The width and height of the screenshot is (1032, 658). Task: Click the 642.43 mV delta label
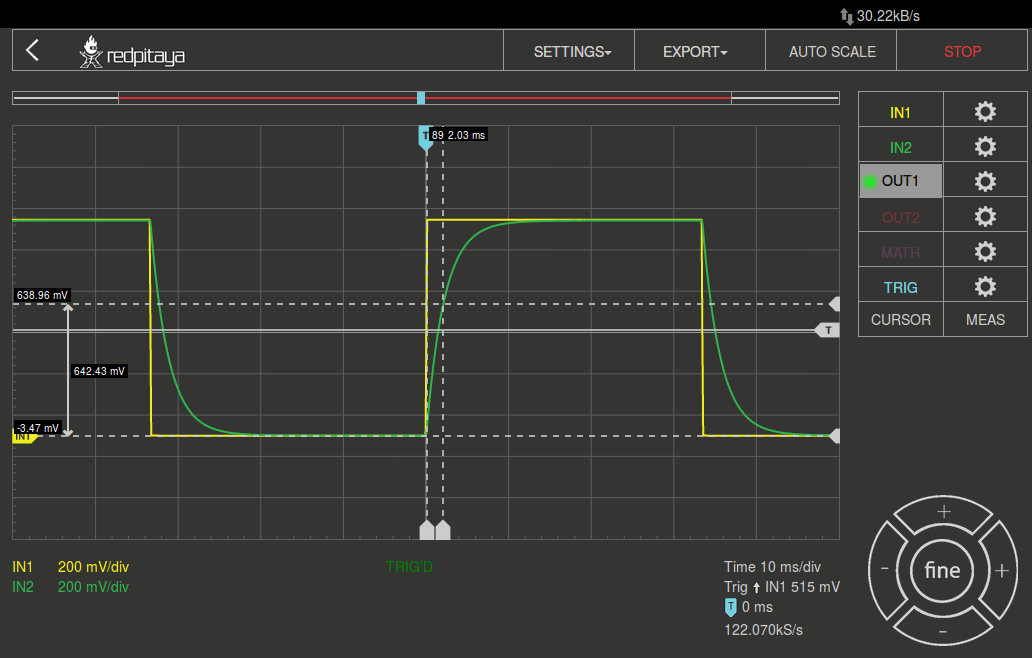click(99, 371)
